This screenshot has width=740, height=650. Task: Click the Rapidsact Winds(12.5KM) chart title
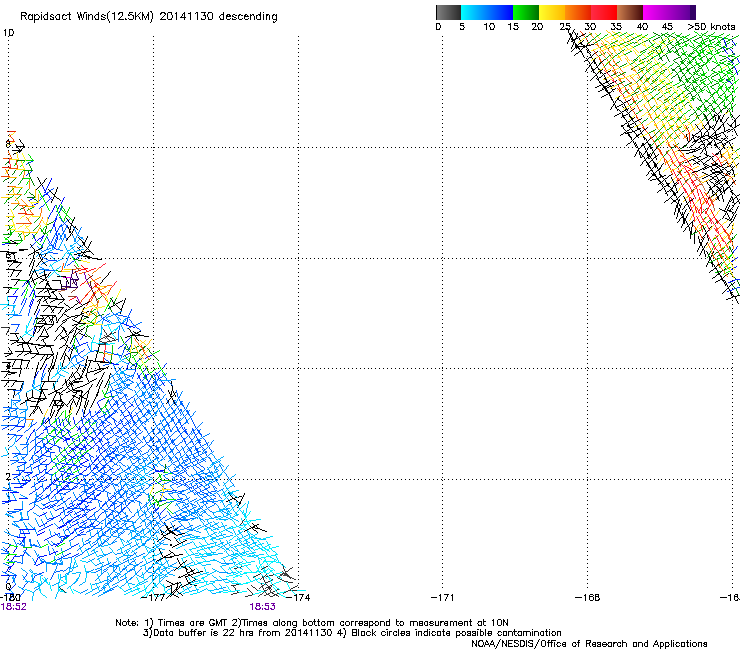pyautogui.click(x=149, y=17)
